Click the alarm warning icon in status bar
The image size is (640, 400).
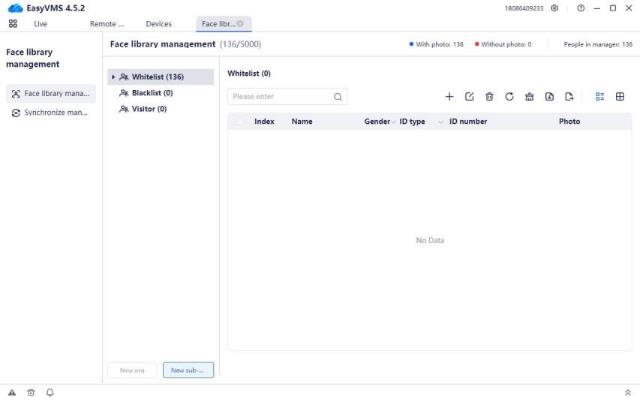tap(12, 392)
